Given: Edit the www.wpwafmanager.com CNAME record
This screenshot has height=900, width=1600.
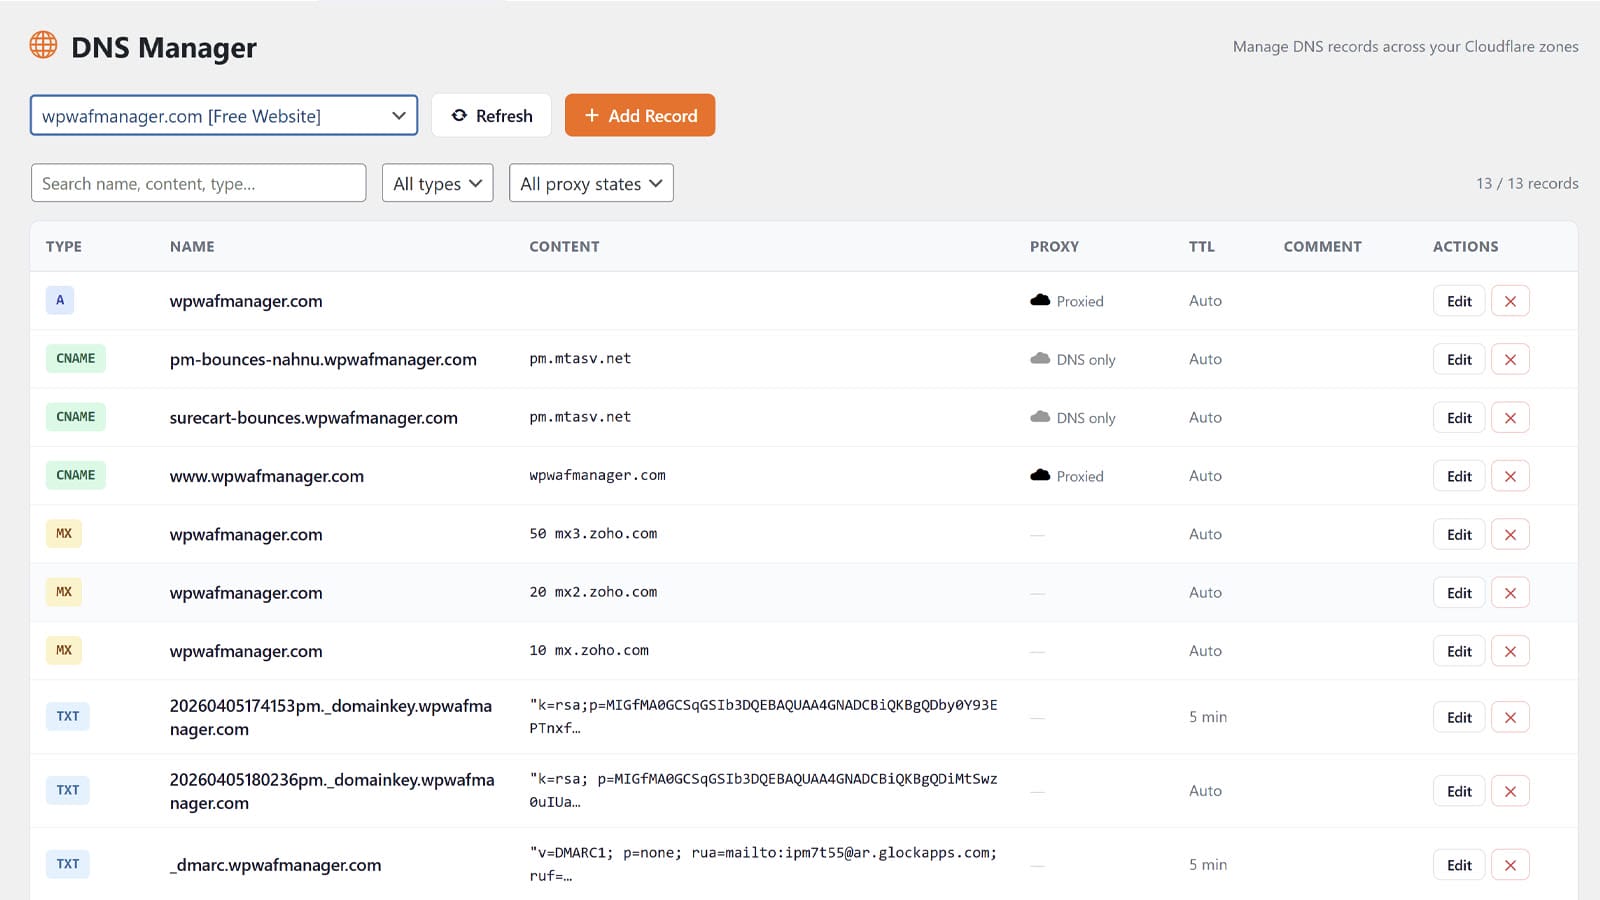Looking at the screenshot, I should click(1459, 476).
